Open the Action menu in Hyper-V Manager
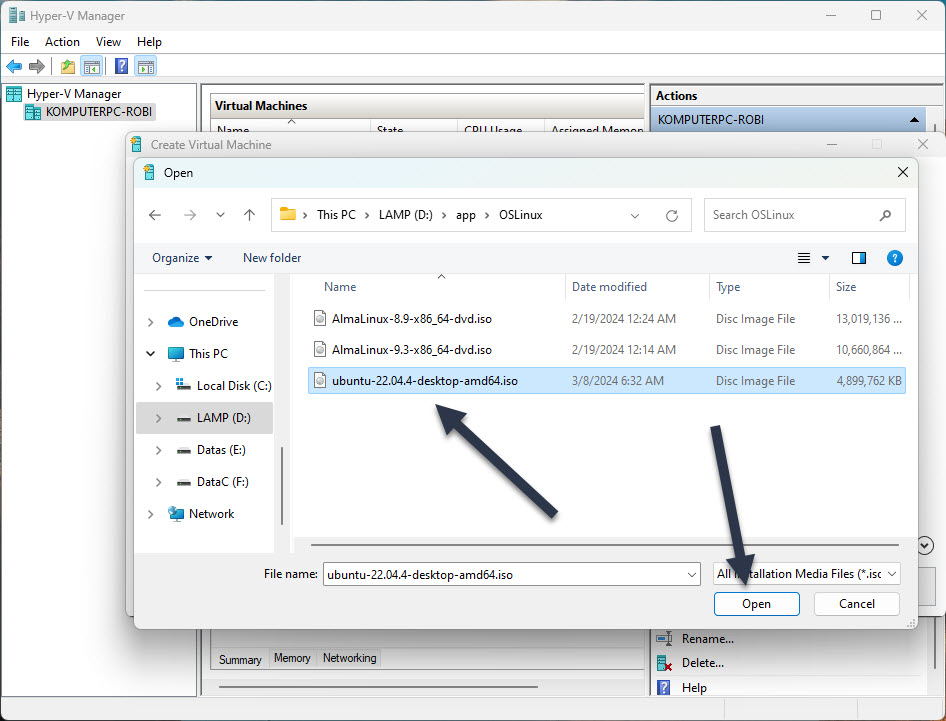Viewport: 946px width, 721px height. (62, 41)
